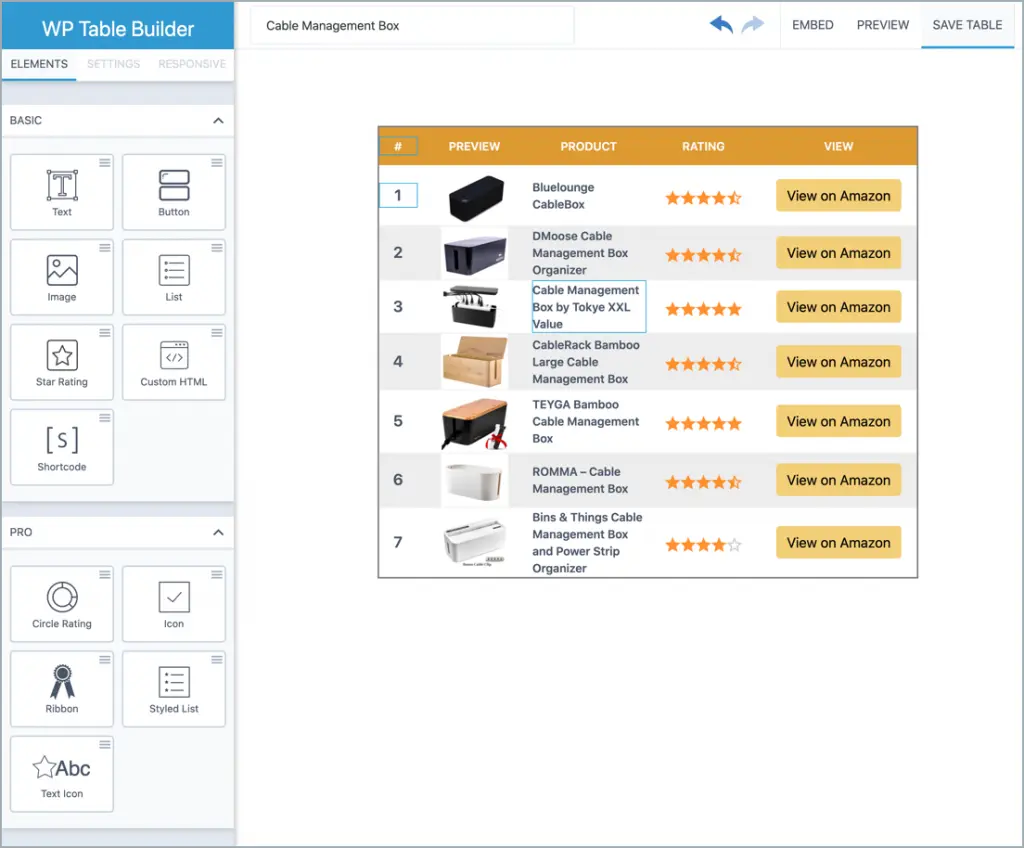Screen dimensions: 1024x848
Task: Open the RESPONSIVE tab
Action: pos(192,64)
